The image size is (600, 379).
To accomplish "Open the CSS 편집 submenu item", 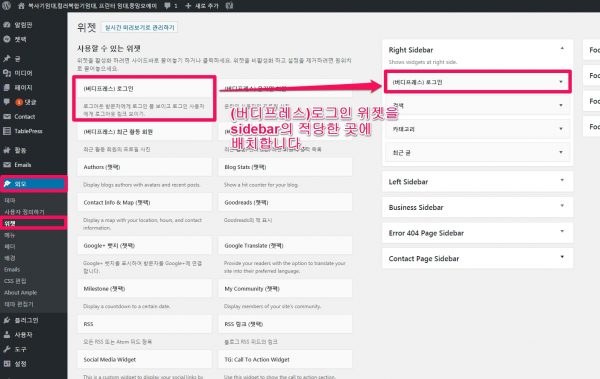I will pos(15,281).
